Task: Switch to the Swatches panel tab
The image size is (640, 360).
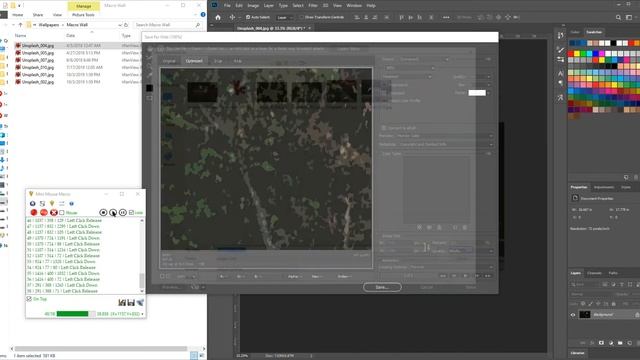Action: click(x=594, y=32)
